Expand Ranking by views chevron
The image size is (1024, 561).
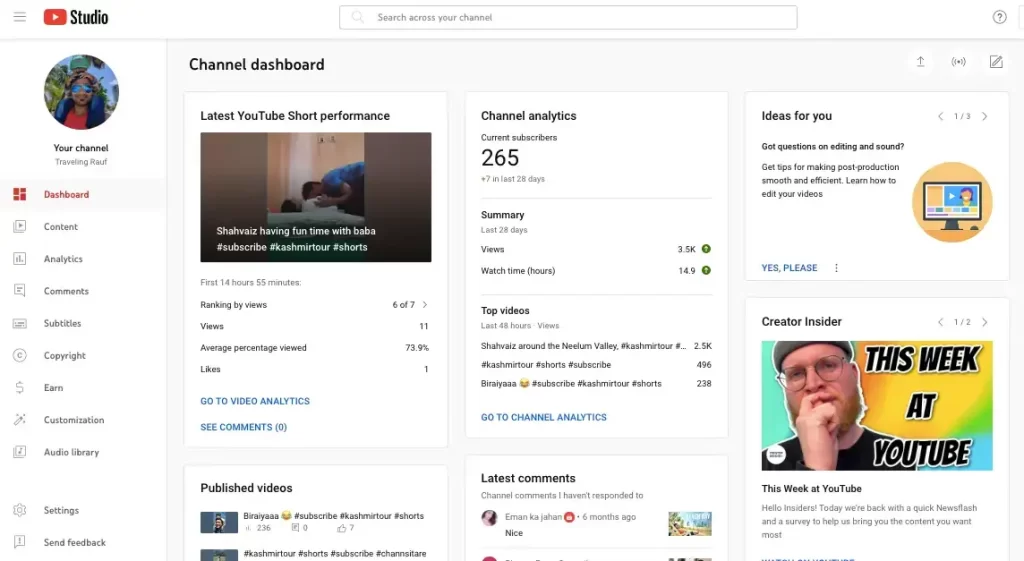pos(425,304)
